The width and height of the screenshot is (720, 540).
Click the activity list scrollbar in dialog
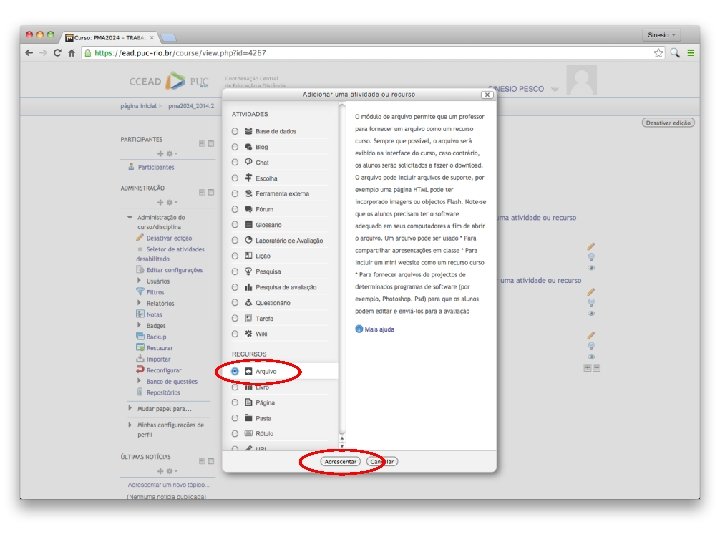[x=342, y=269]
